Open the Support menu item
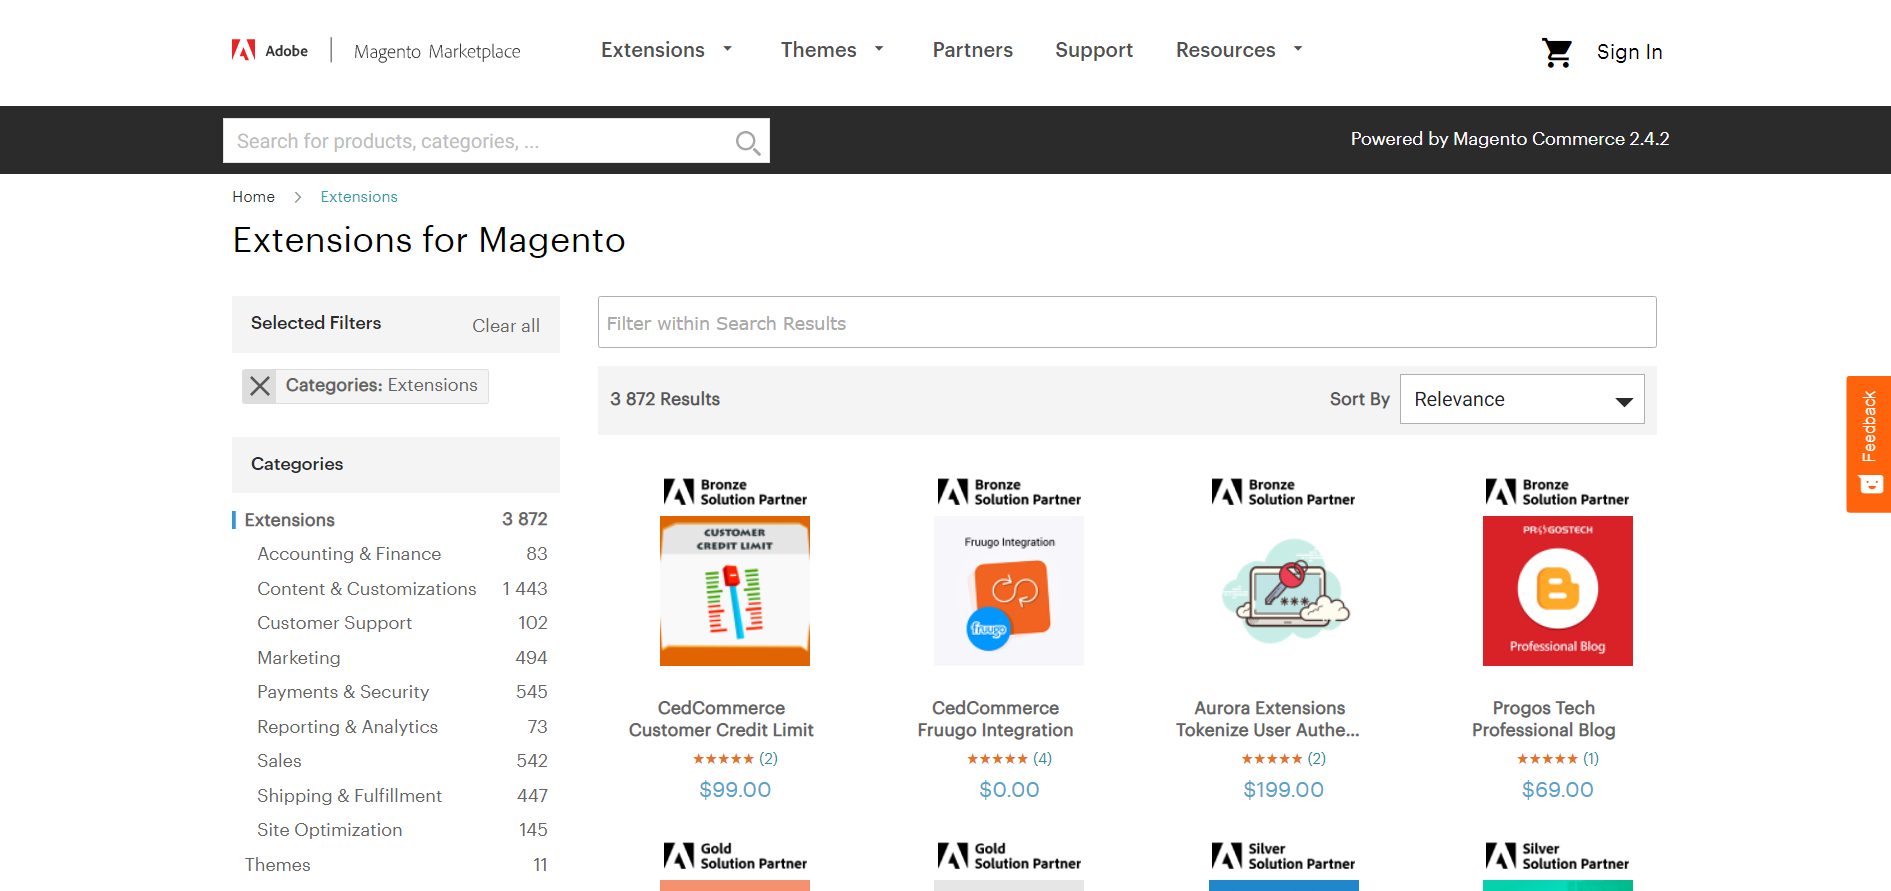 1094,50
